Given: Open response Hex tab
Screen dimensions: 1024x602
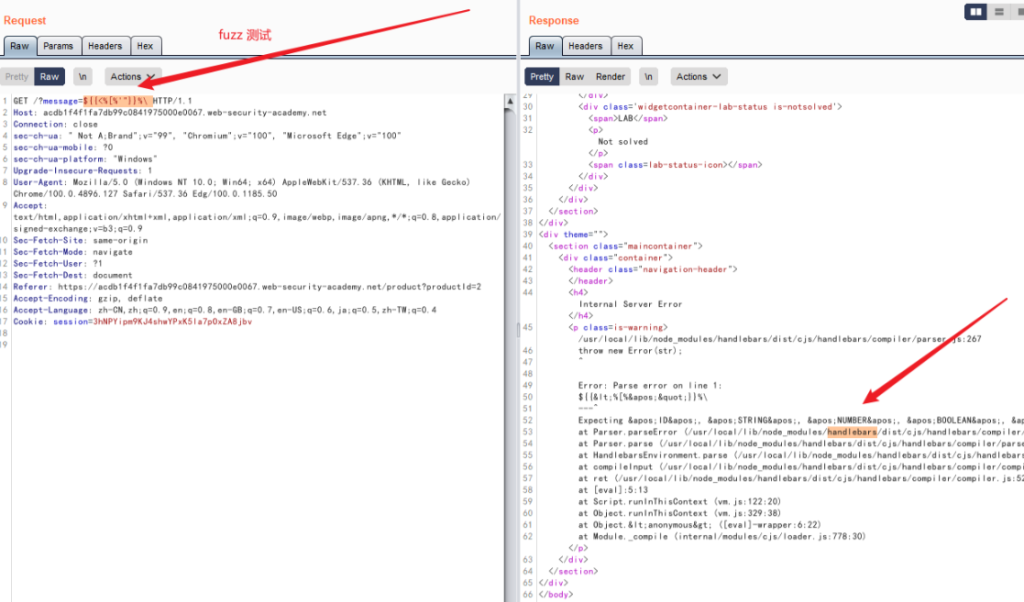Looking at the screenshot, I should [x=626, y=46].
